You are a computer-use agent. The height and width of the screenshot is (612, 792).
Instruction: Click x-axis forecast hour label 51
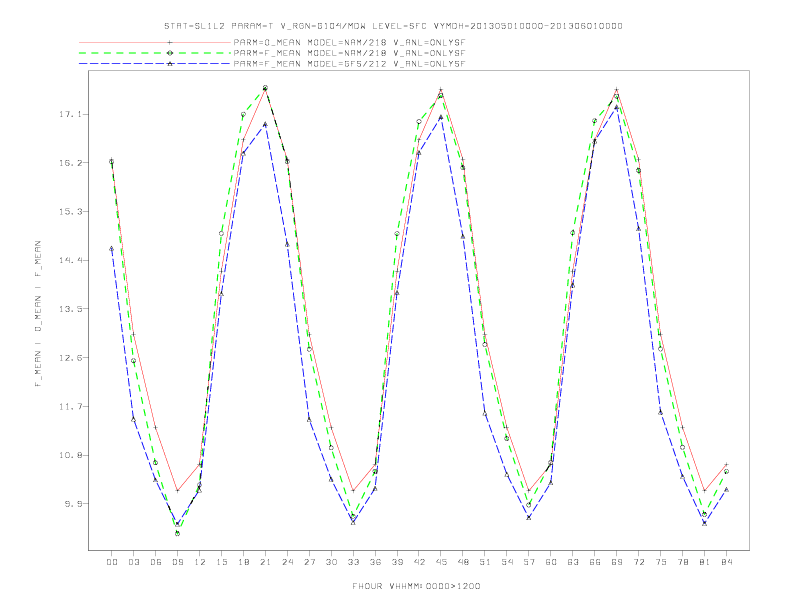485,562
